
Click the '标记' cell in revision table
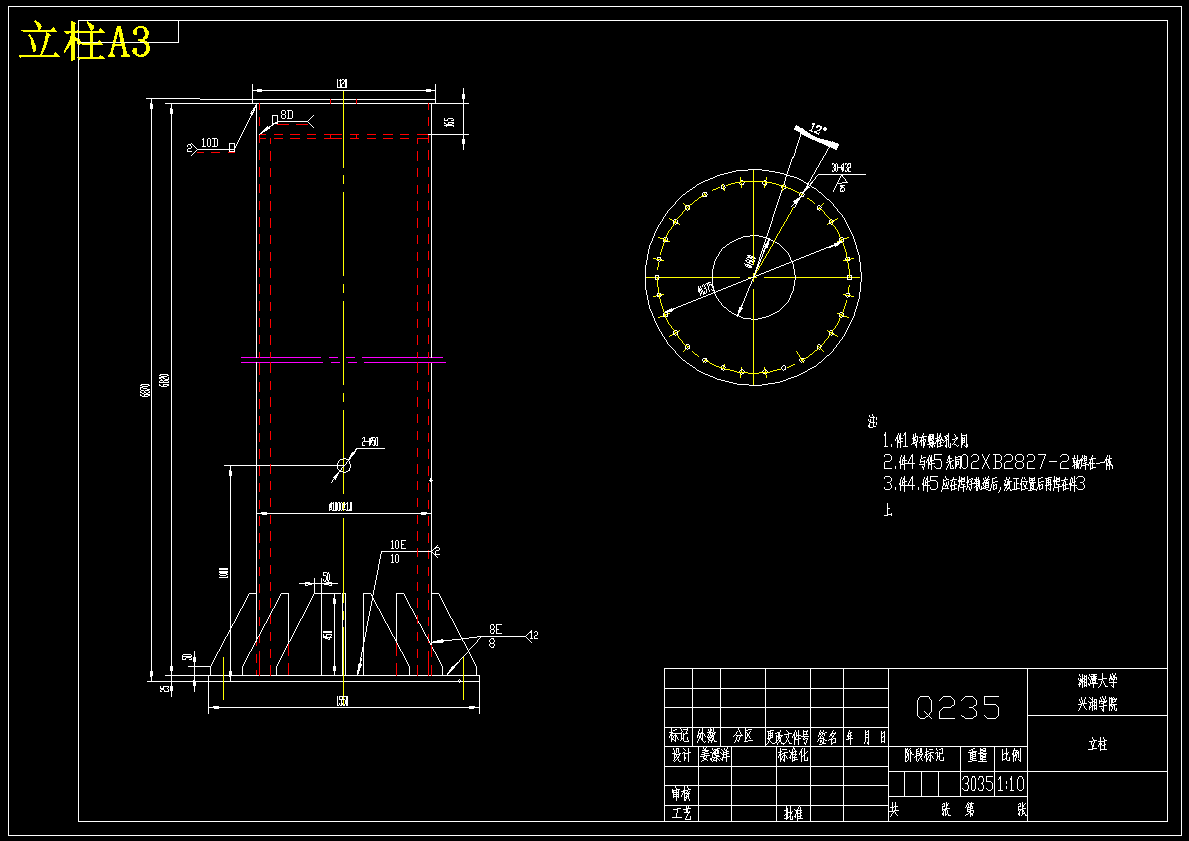(x=679, y=736)
